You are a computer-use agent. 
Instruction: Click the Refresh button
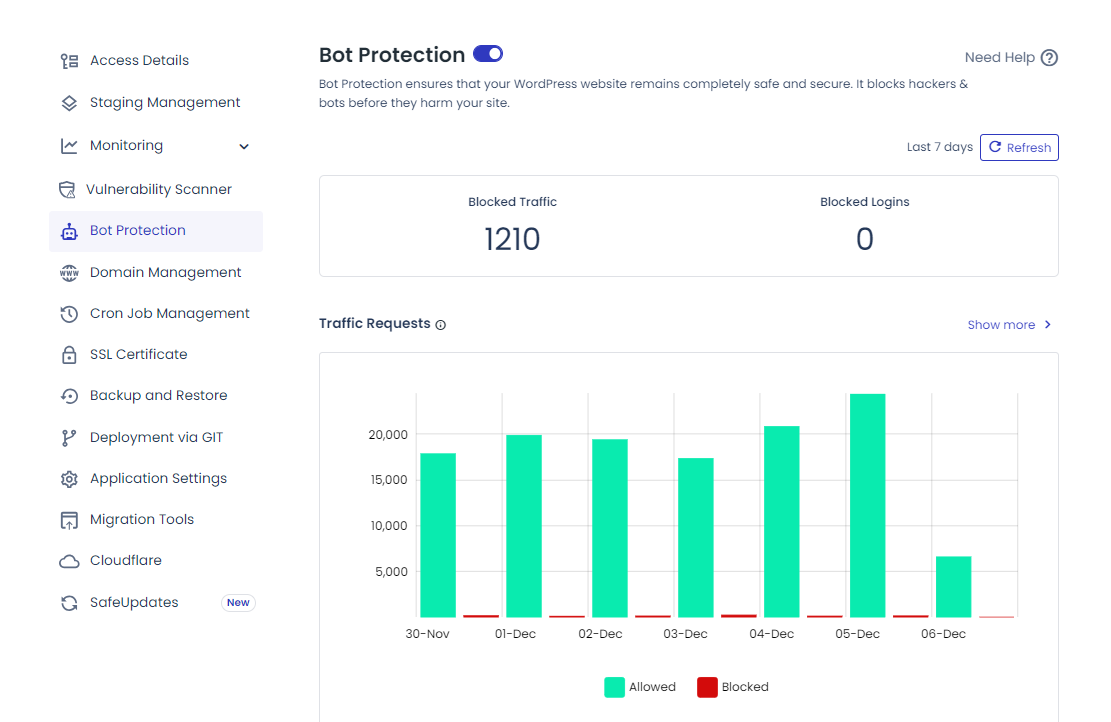(x=1019, y=147)
